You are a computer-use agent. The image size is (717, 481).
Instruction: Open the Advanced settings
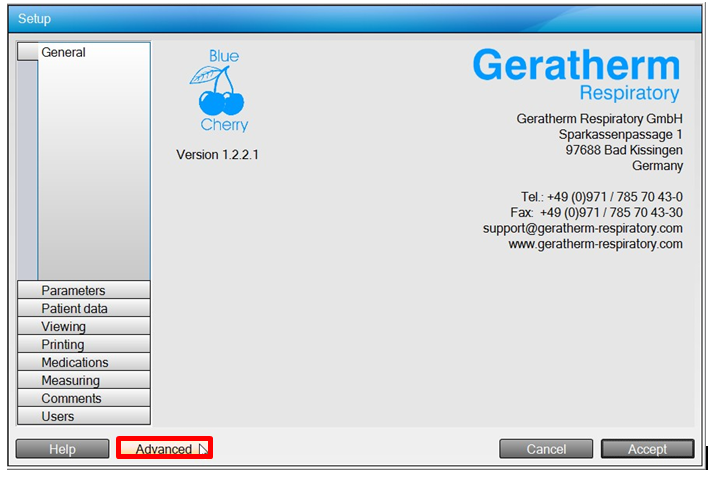click(x=164, y=449)
